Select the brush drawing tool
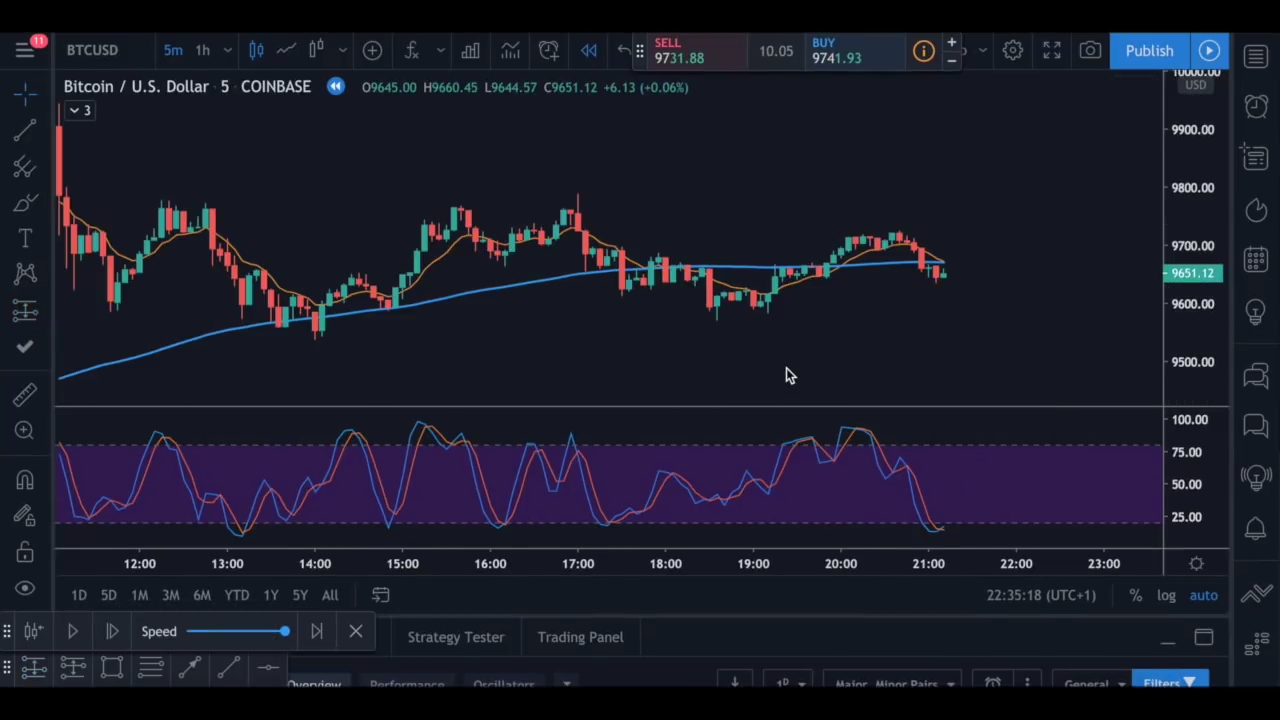The image size is (1280, 720). (25, 203)
